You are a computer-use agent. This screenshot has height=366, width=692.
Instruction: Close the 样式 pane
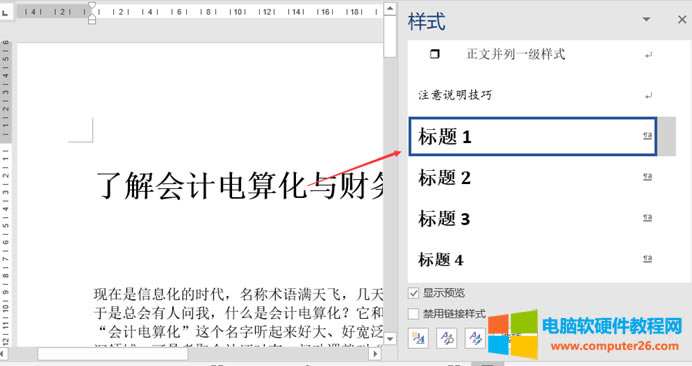click(x=682, y=19)
